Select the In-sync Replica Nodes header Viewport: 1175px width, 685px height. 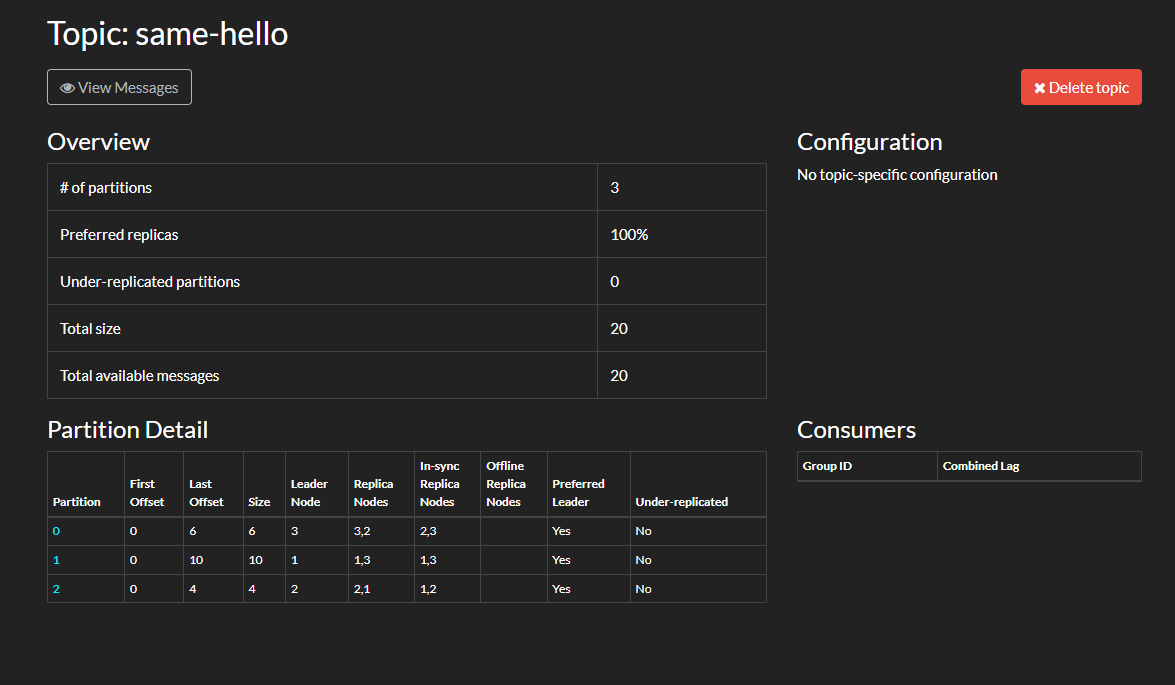click(x=440, y=484)
